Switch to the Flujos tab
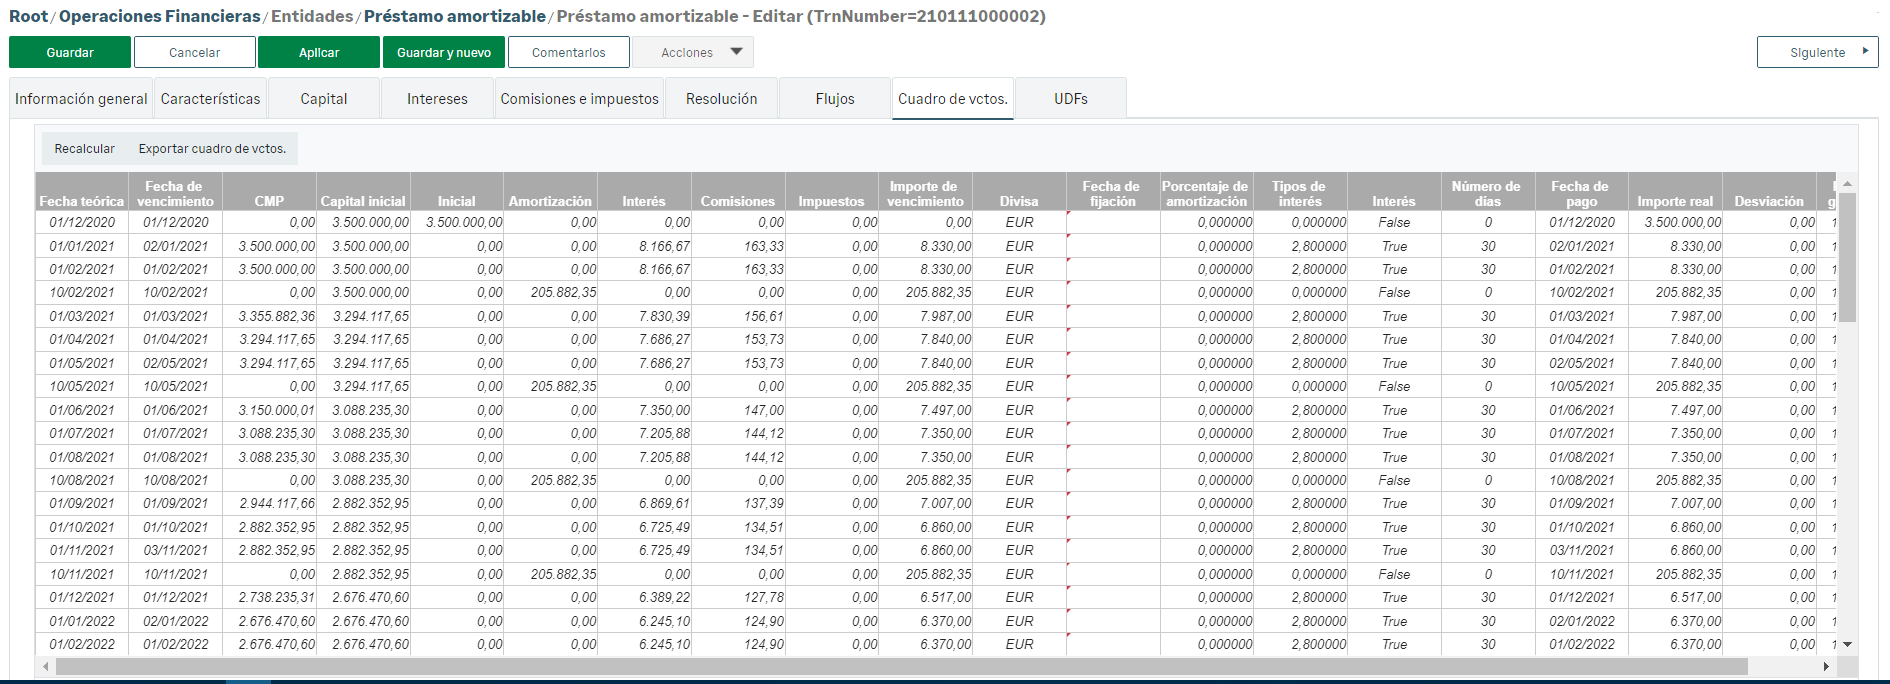The image size is (1890, 684). [x=834, y=99]
